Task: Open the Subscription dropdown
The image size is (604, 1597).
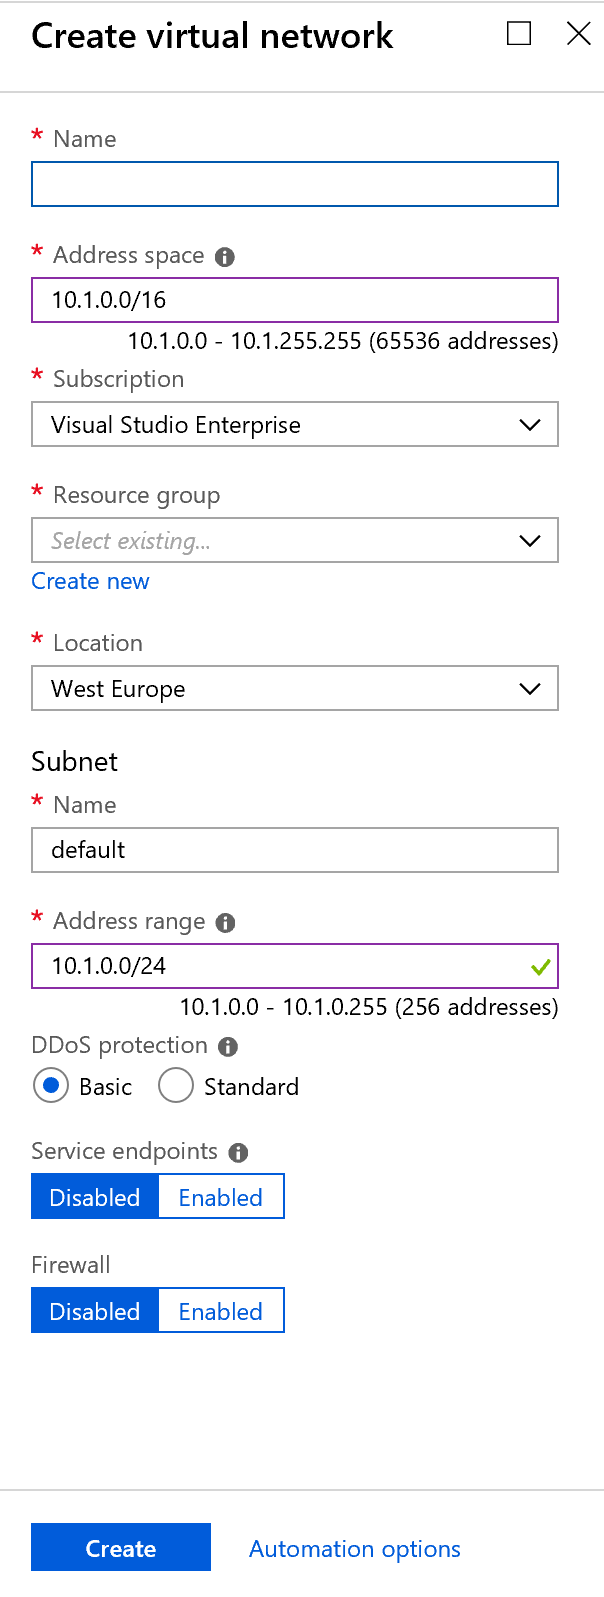Action: coord(294,425)
